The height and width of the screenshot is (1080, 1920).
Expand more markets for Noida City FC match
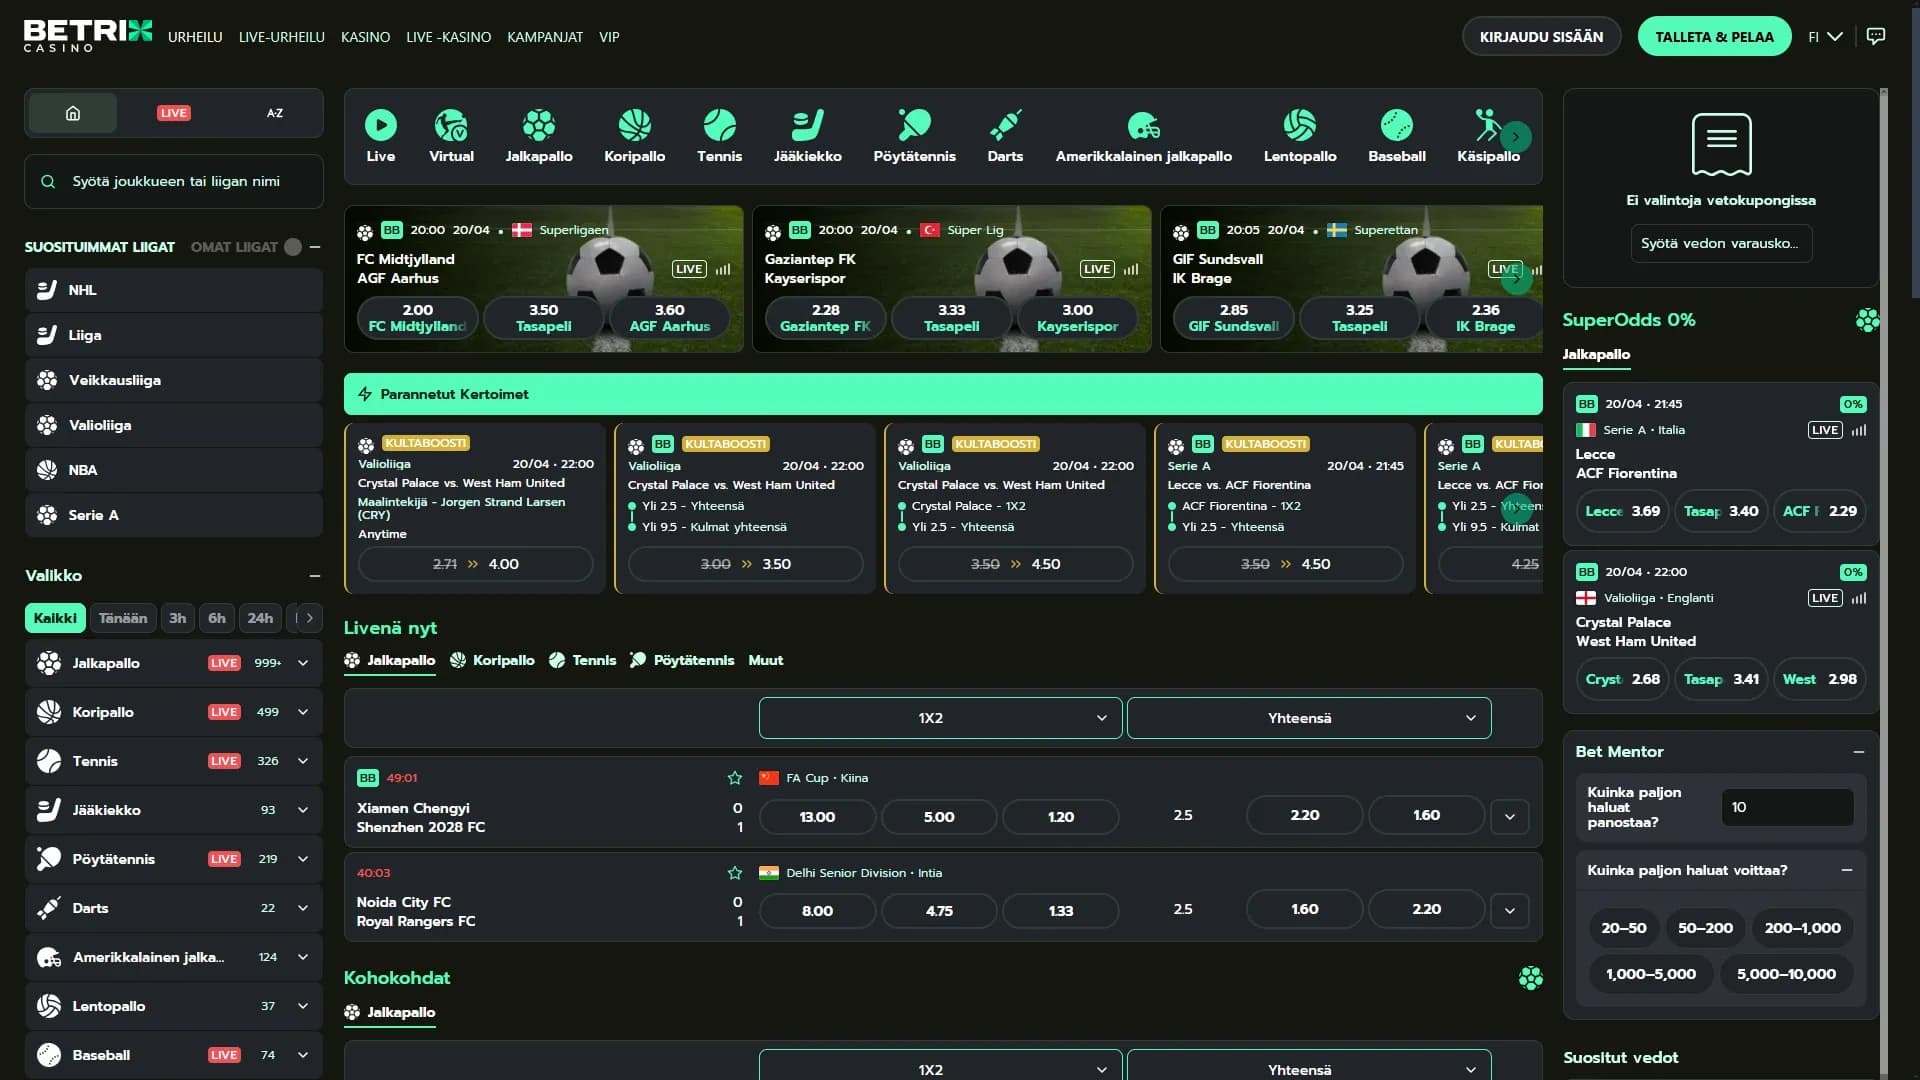(x=1510, y=910)
